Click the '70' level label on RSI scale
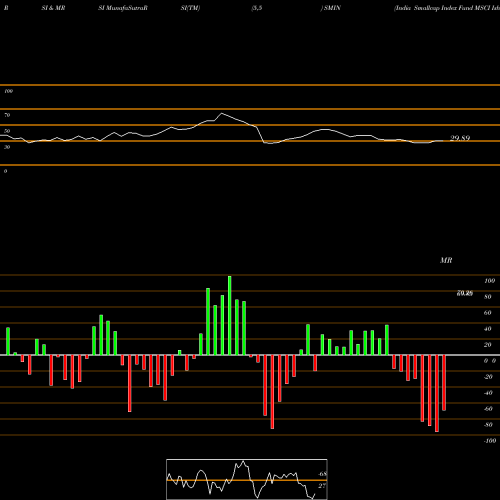The image size is (500, 500). click(x=7, y=115)
